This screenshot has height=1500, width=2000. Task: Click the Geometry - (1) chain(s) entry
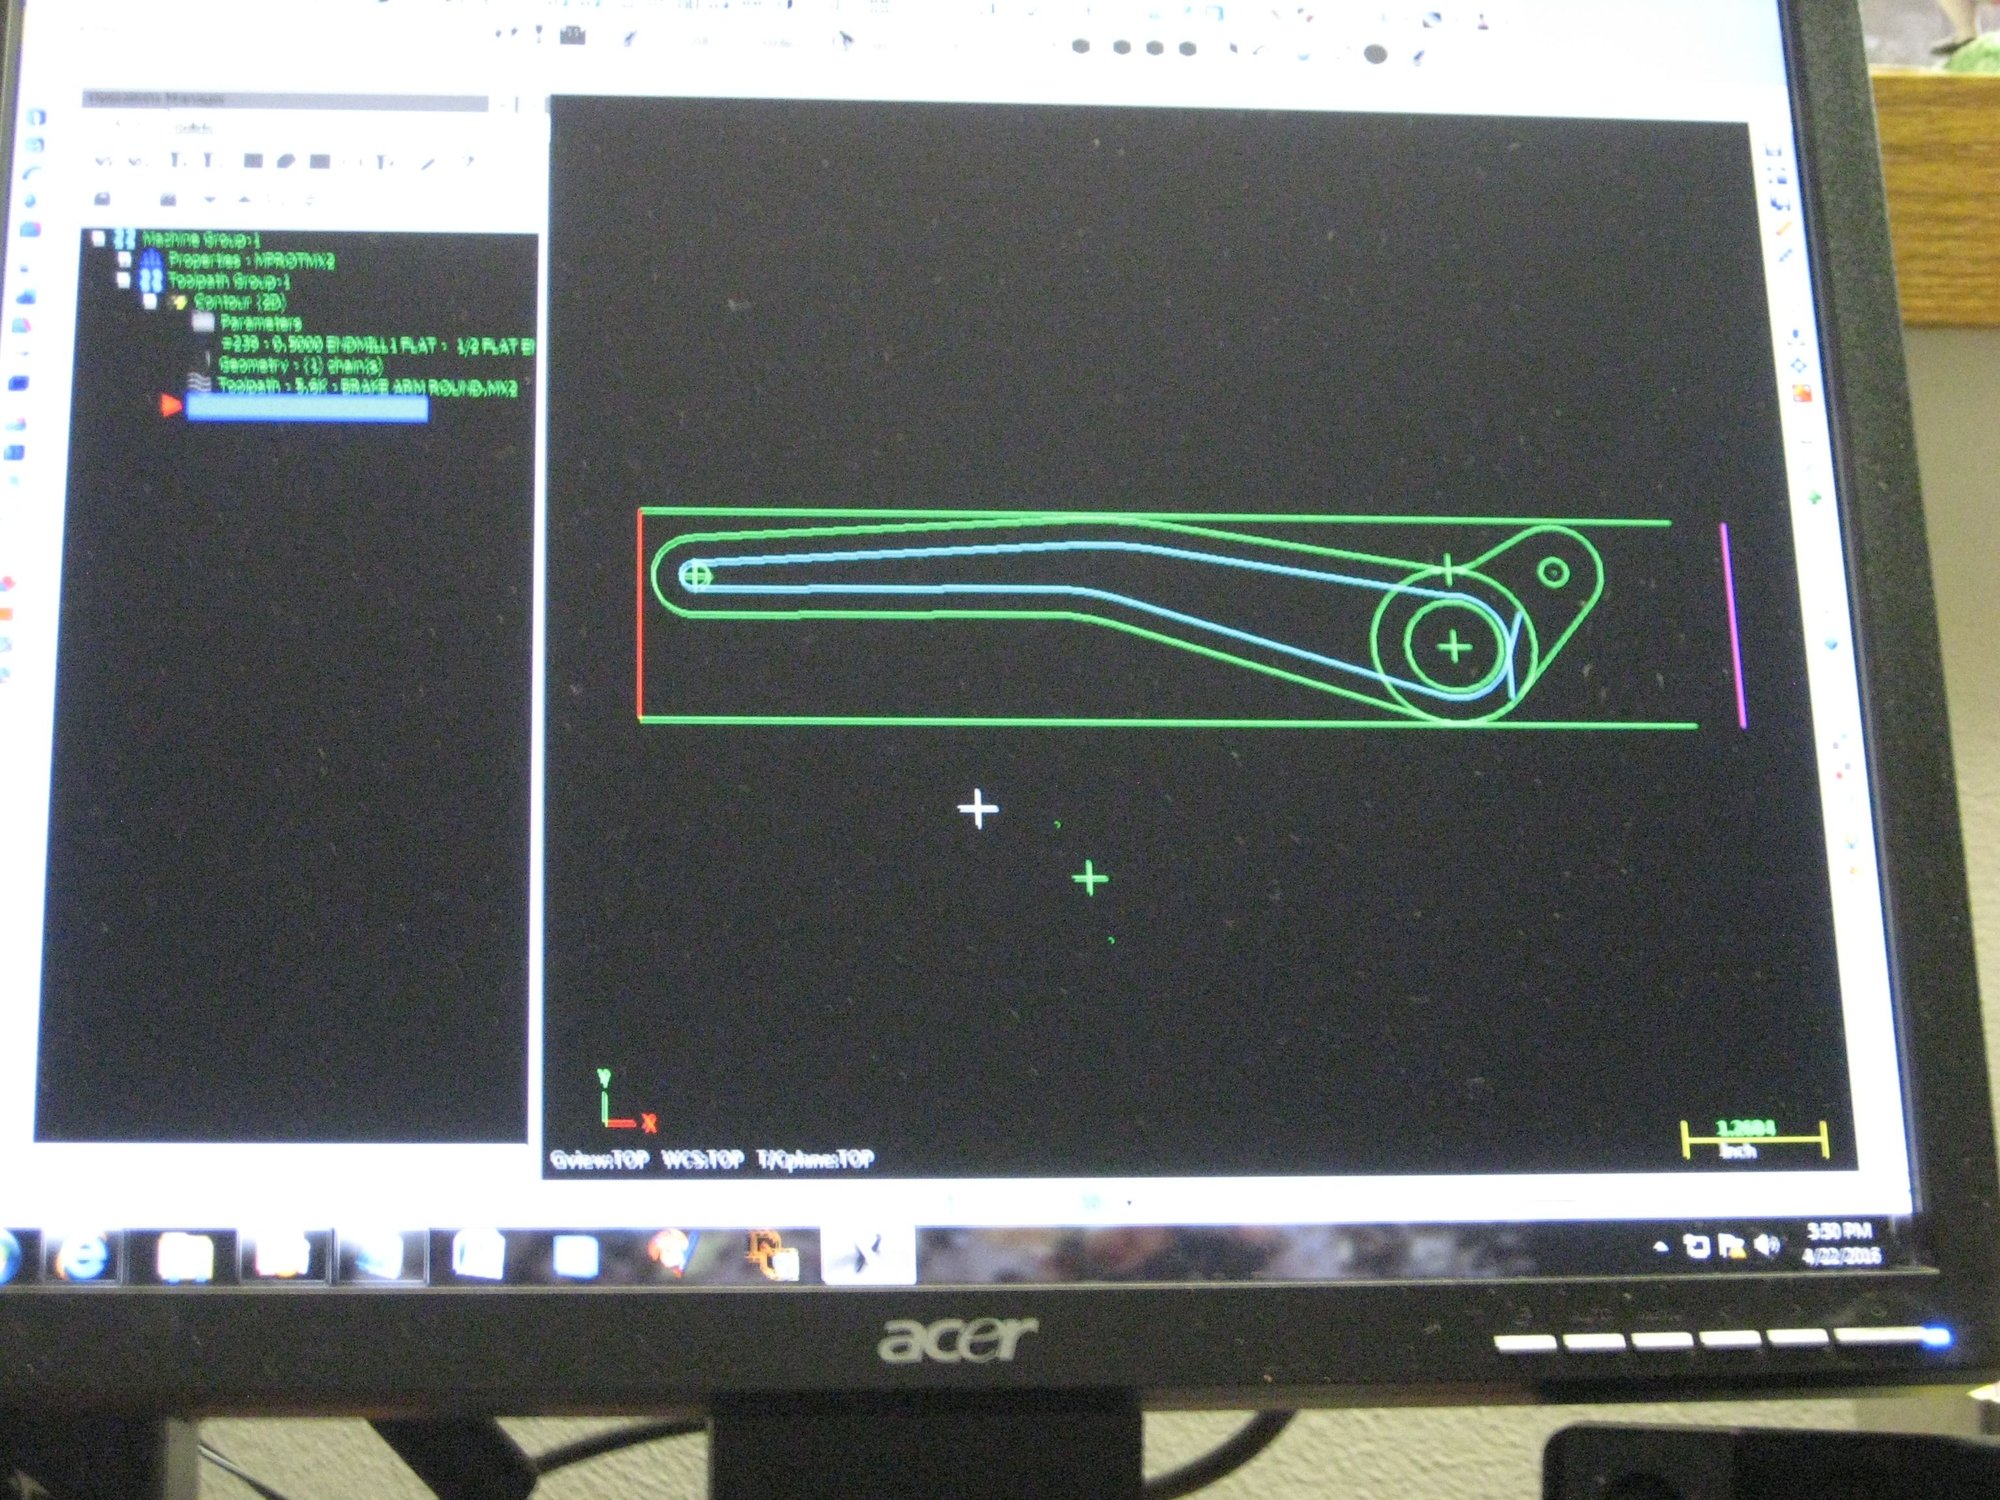[299, 366]
